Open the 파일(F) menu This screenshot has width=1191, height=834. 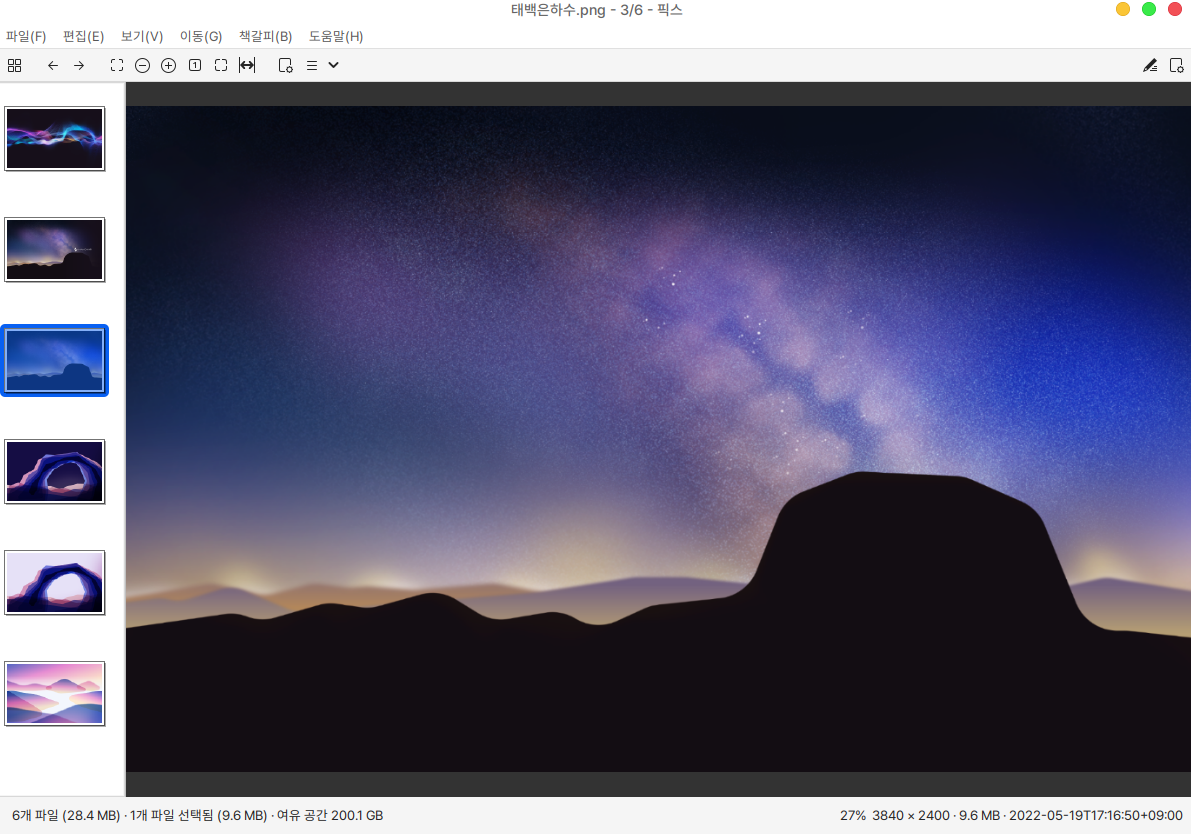26,37
